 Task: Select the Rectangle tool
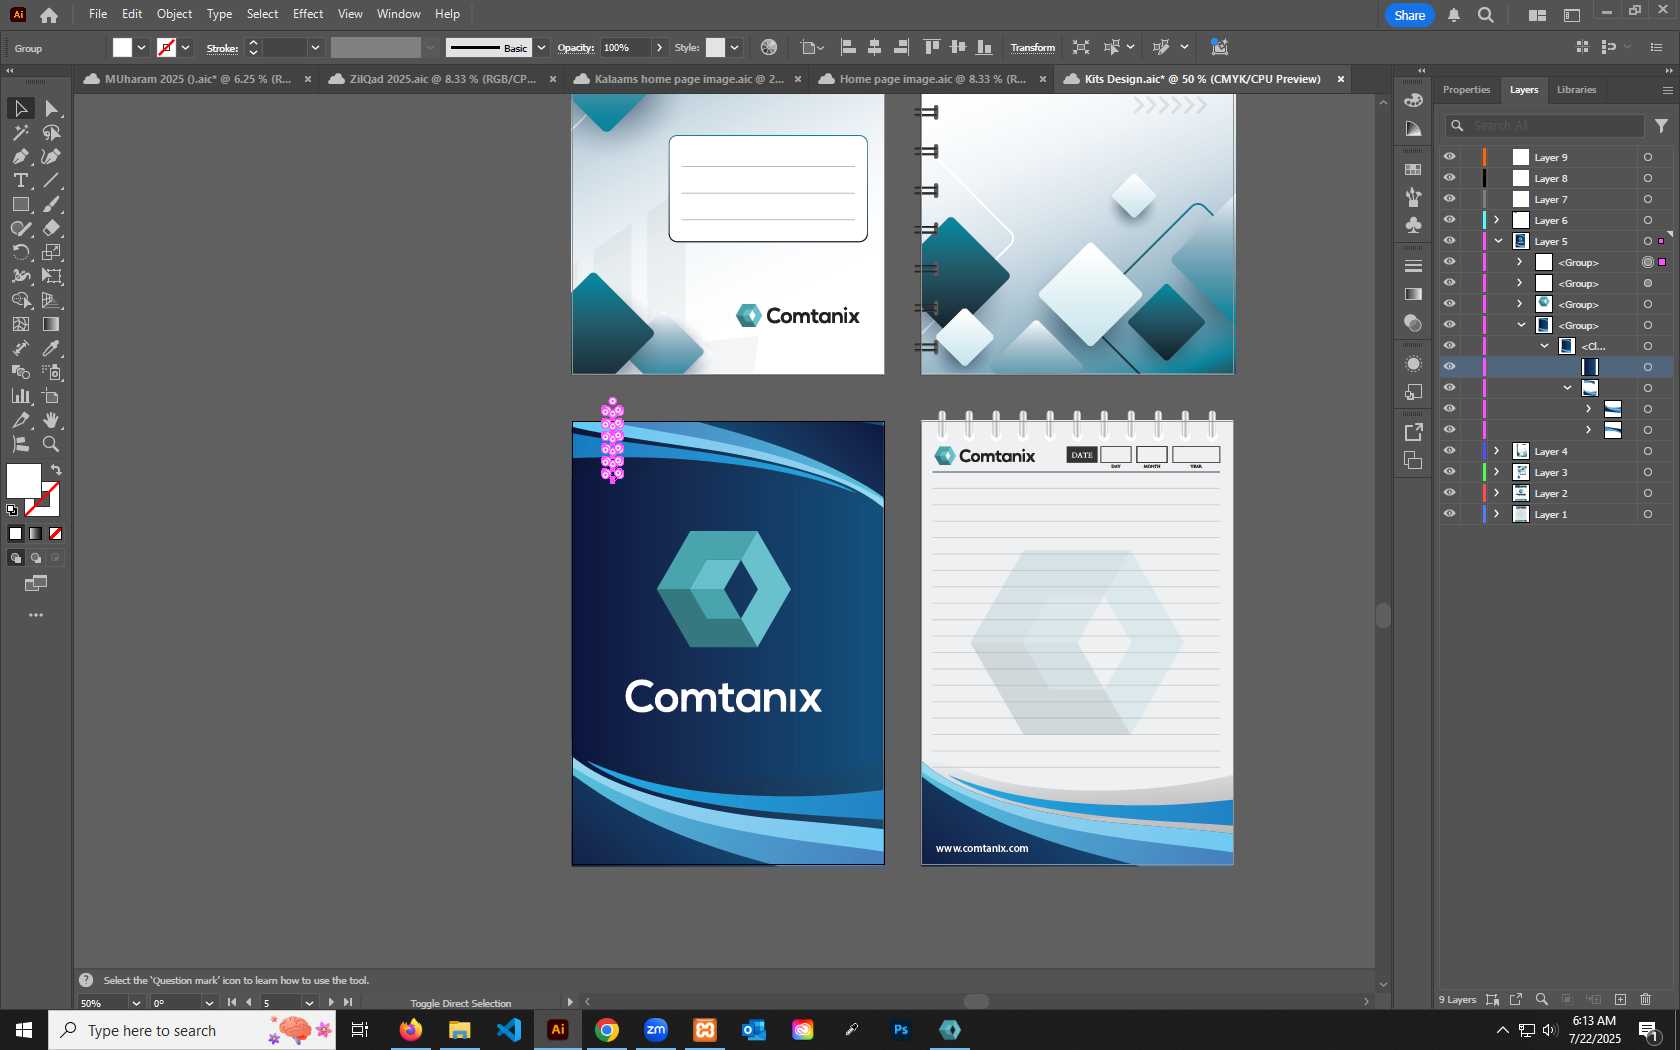point(20,204)
